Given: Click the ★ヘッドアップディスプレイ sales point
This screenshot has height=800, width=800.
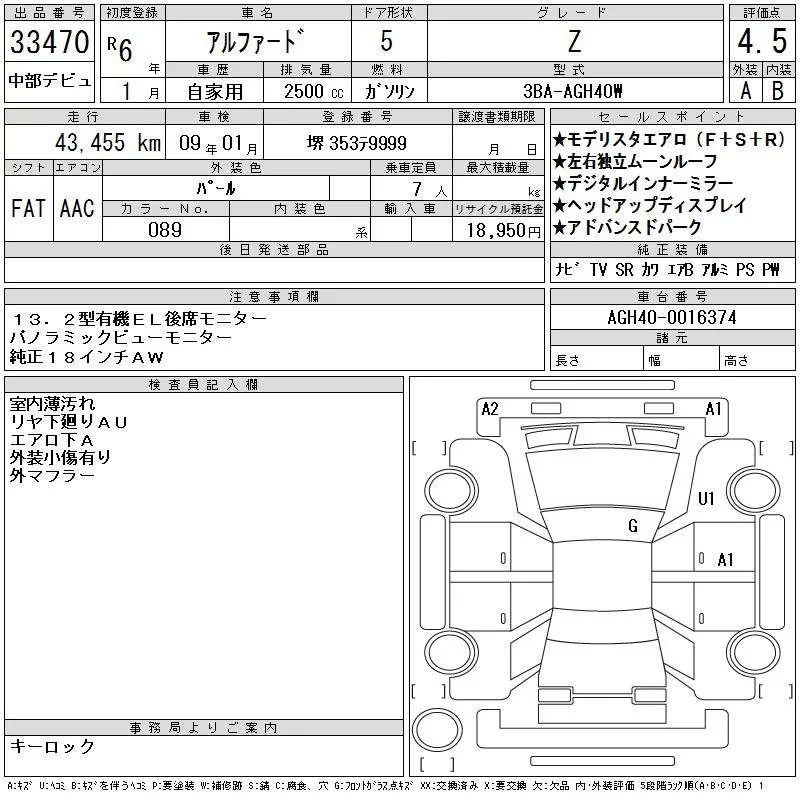Looking at the screenshot, I should (x=649, y=205).
